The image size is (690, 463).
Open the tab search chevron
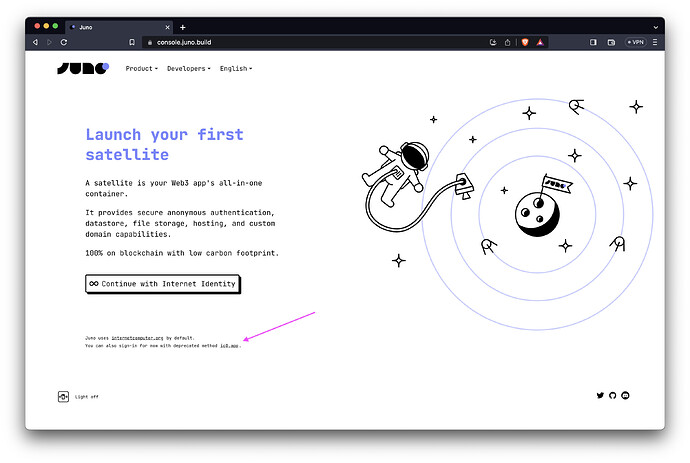coord(656,27)
